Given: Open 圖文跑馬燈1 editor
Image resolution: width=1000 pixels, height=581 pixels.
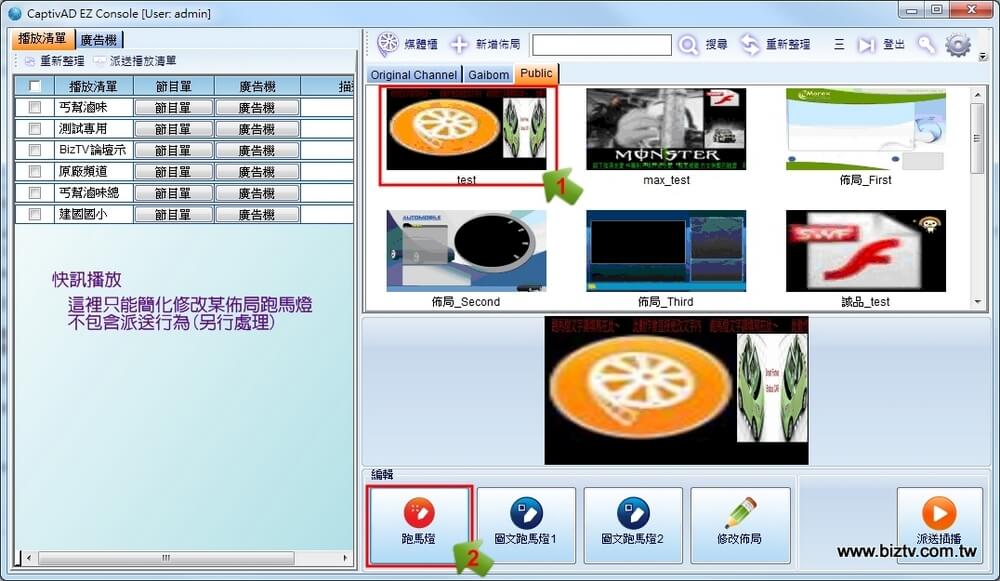Looking at the screenshot, I should [526, 525].
